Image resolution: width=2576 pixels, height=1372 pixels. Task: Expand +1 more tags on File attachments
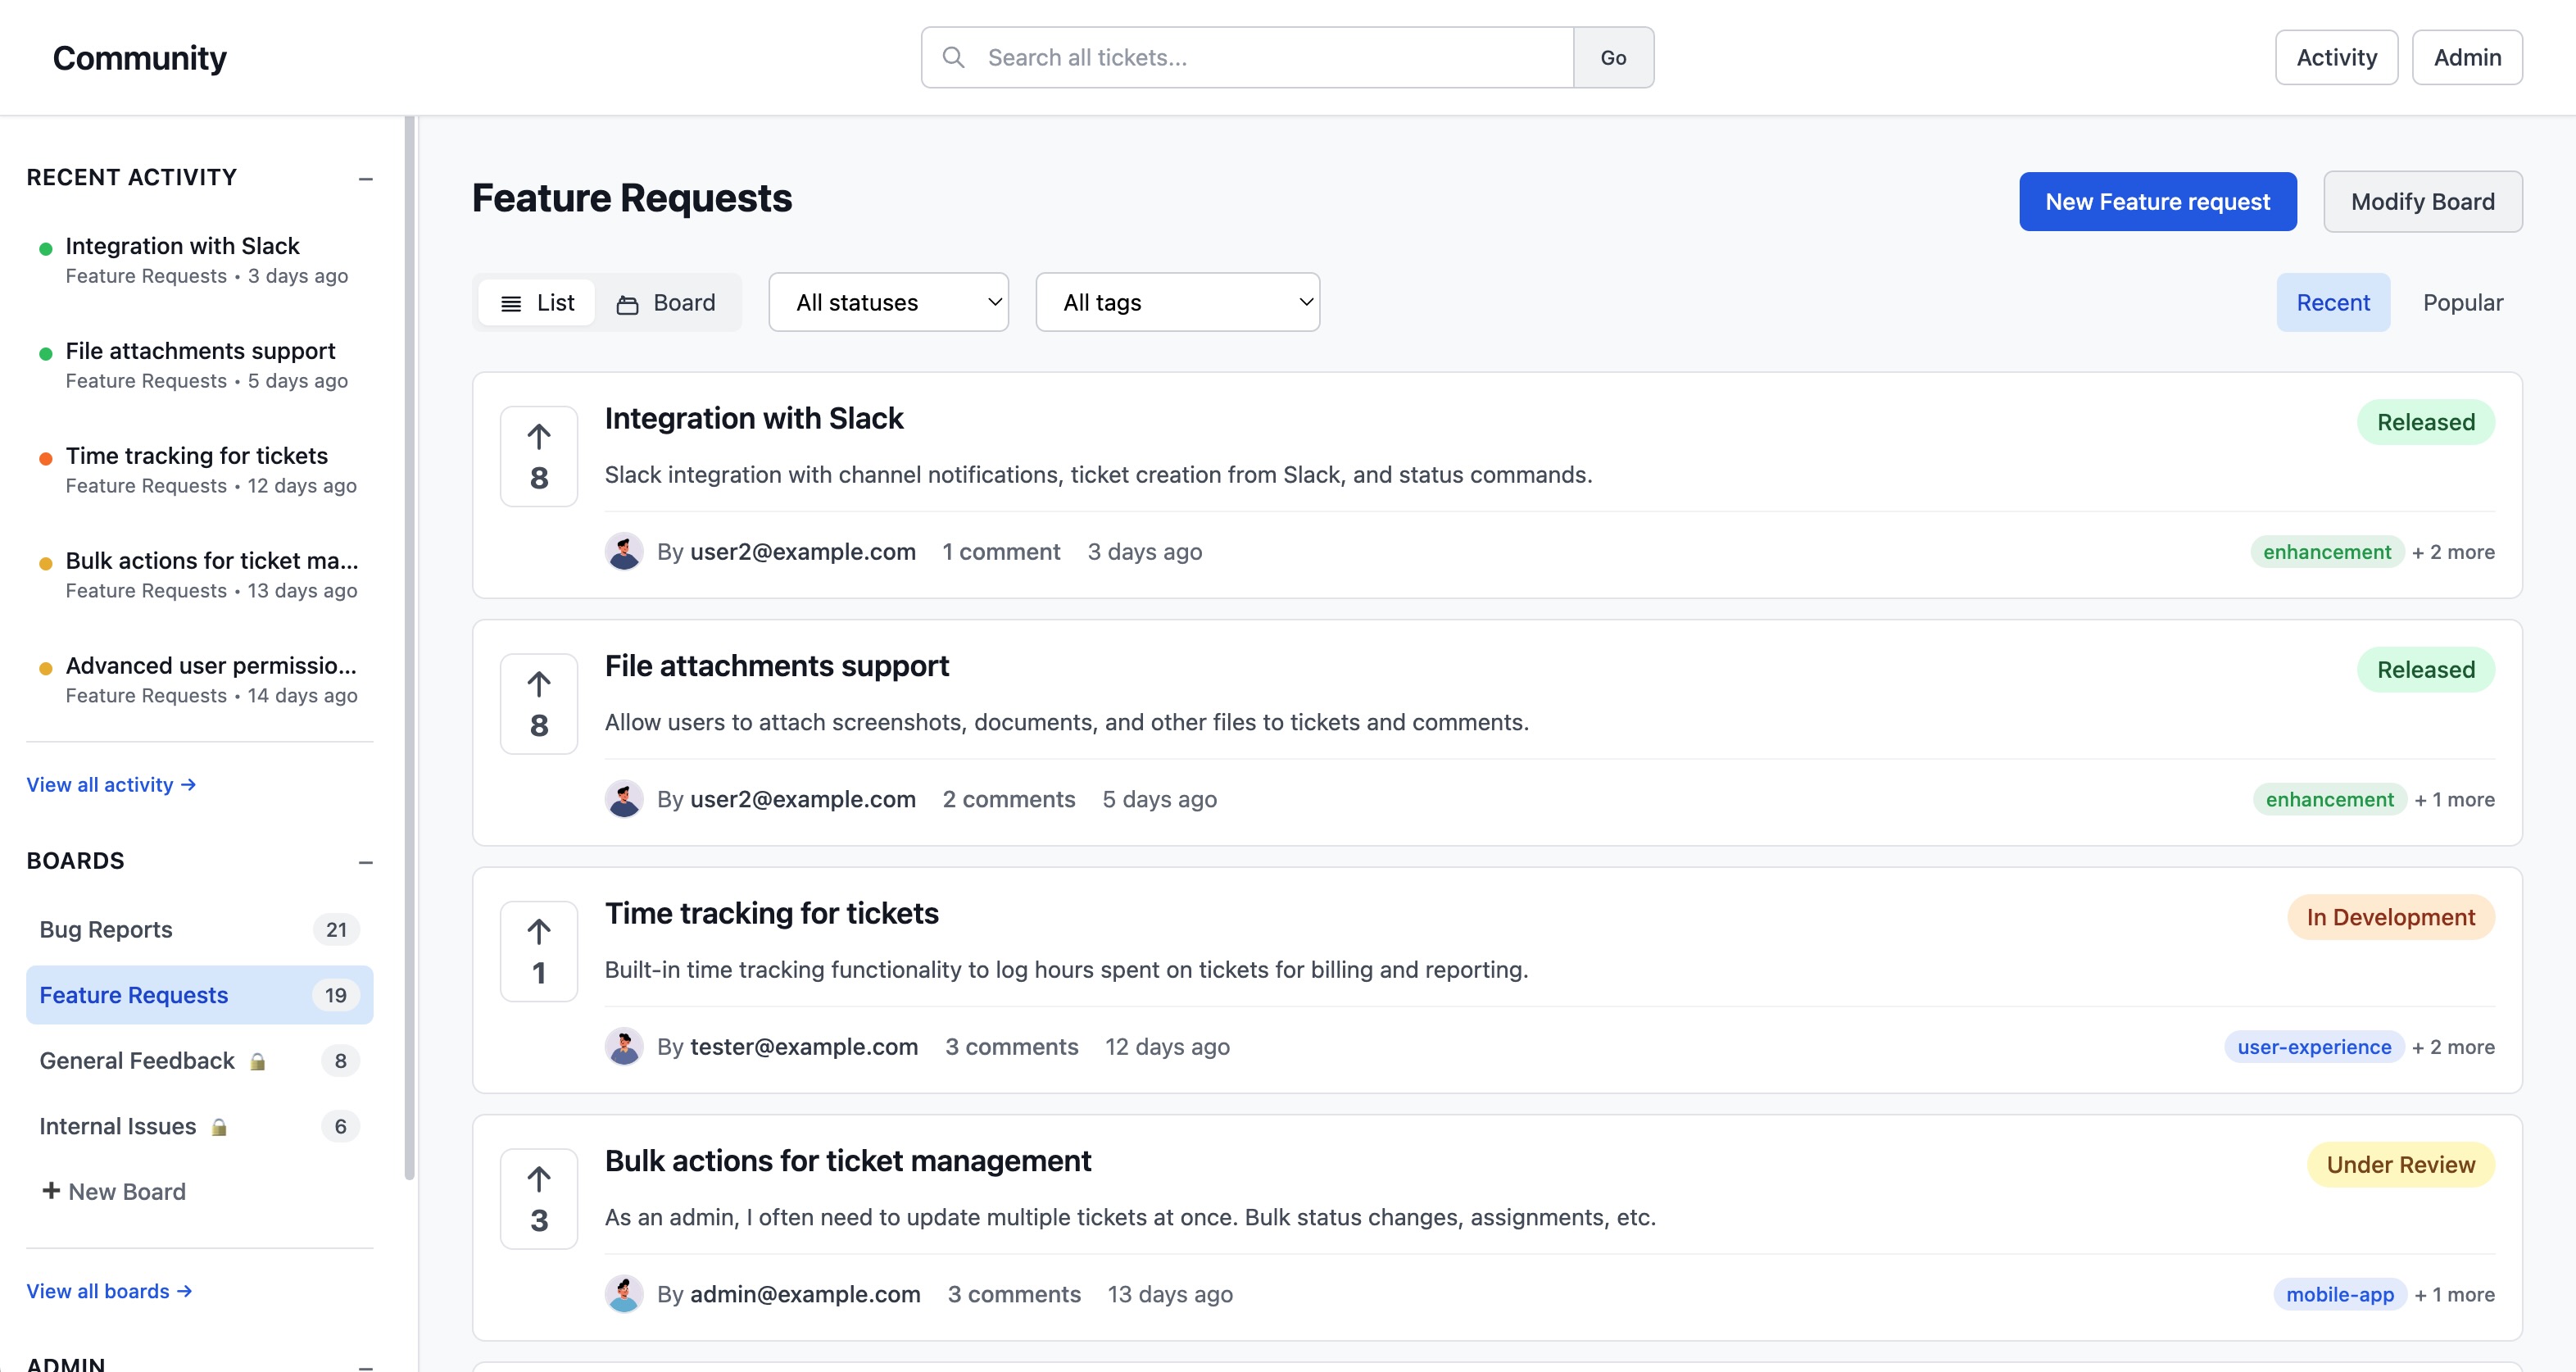tap(2454, 799)
